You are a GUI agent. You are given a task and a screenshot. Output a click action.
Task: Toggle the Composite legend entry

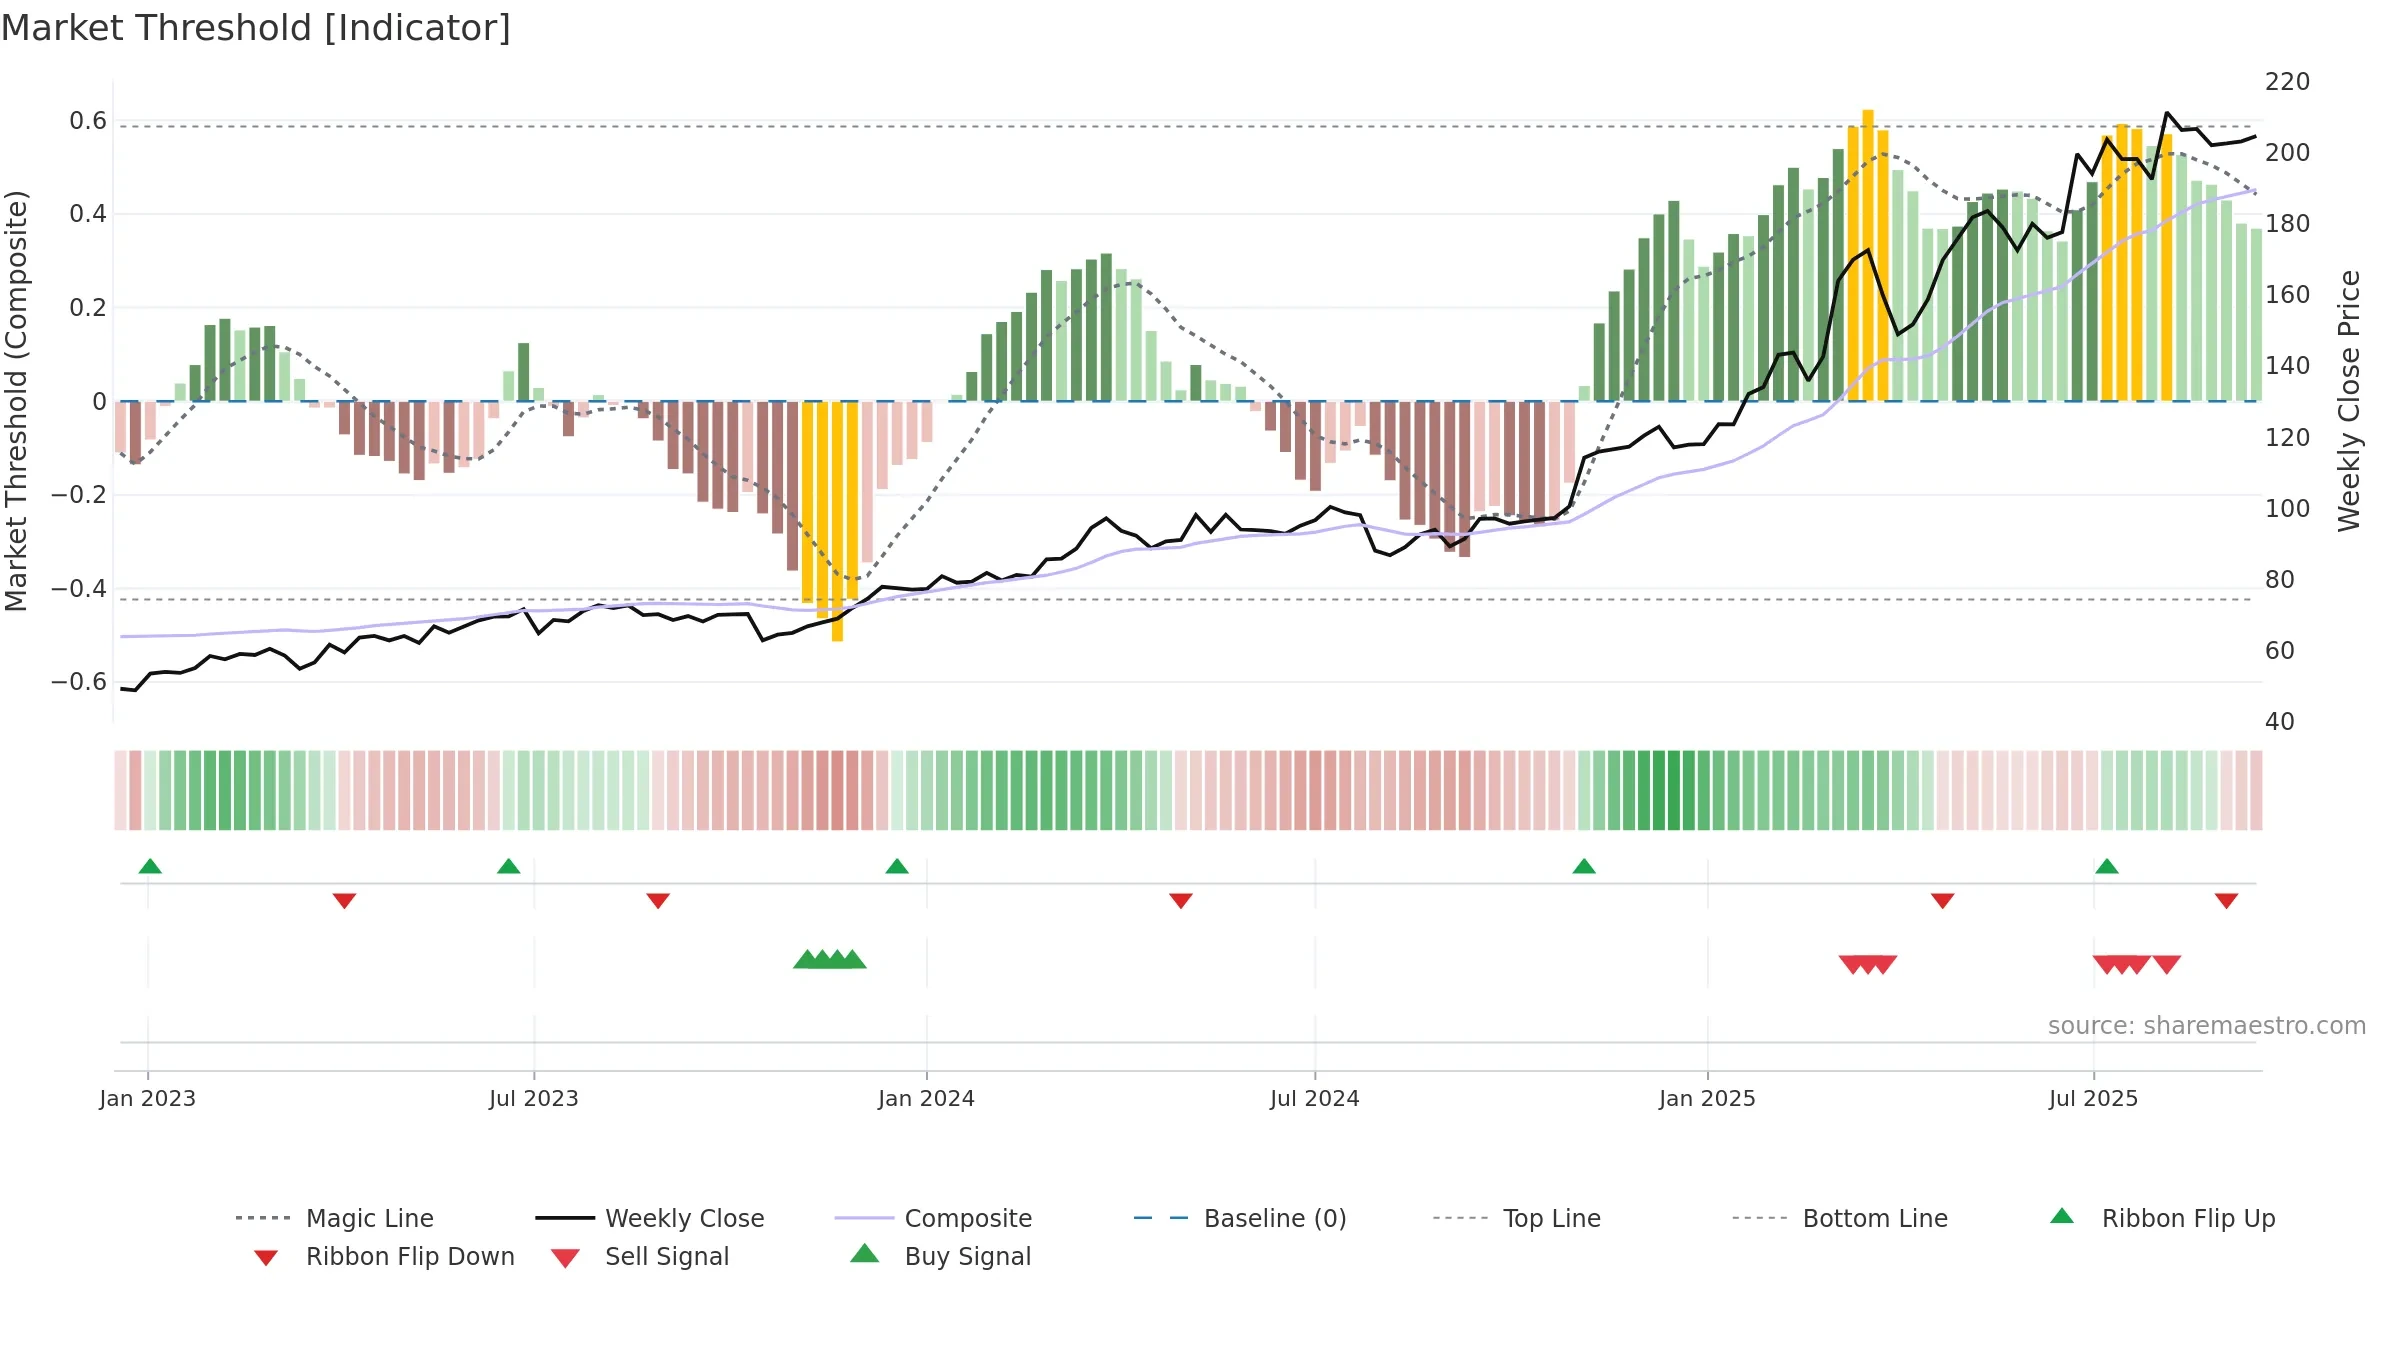pos(934,1218)
